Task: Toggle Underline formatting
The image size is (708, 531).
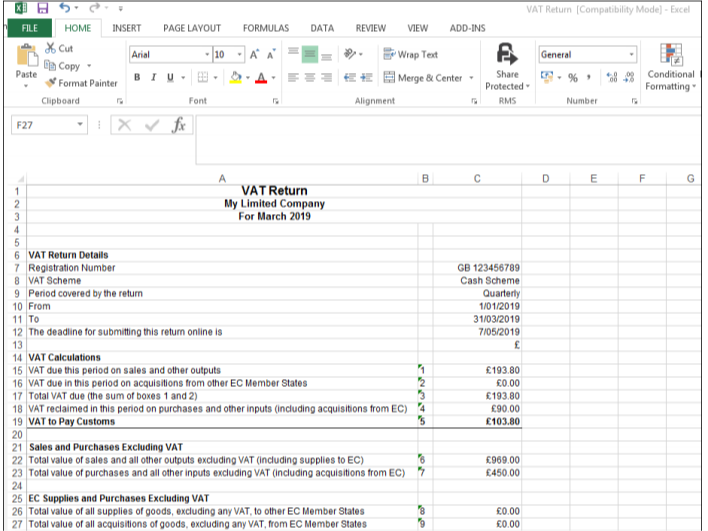Action: coord(170,77)
